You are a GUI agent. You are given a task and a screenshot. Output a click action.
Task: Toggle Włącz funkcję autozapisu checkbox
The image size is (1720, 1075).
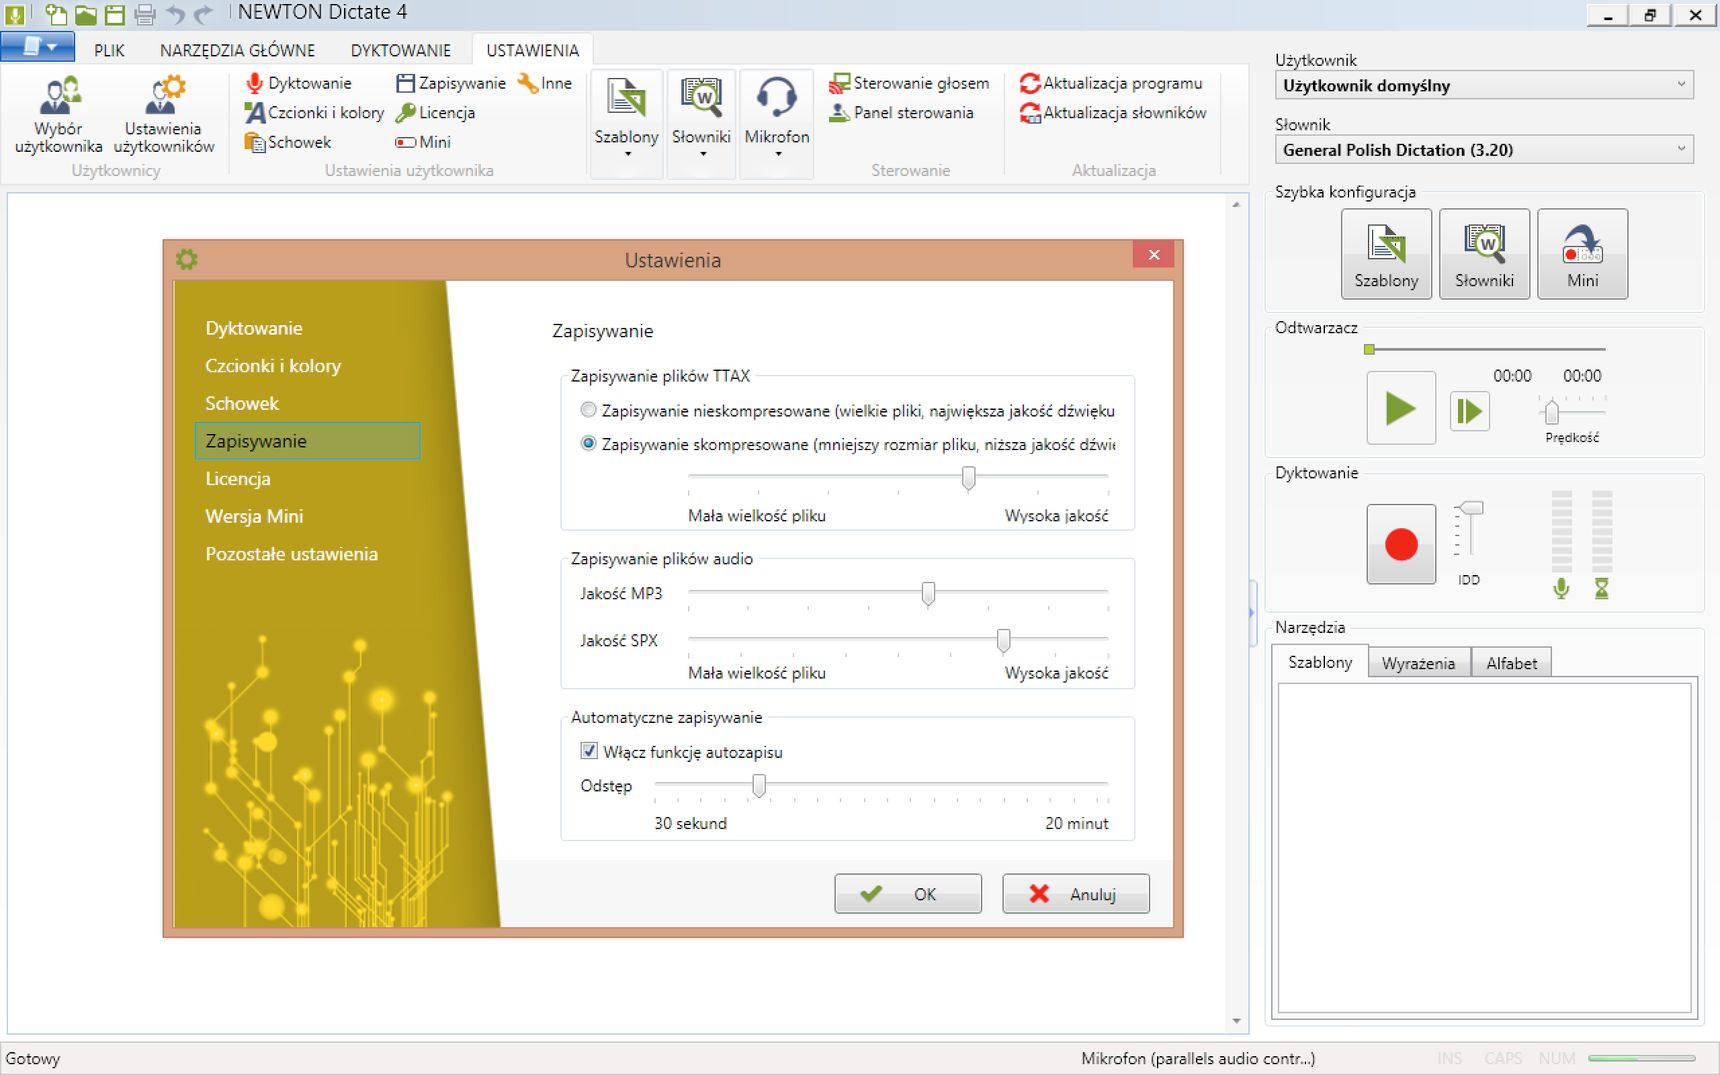(589, 751)
